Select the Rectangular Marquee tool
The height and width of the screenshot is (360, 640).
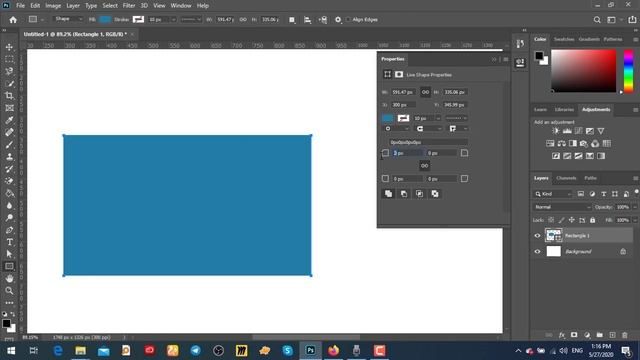coord(9,59)
